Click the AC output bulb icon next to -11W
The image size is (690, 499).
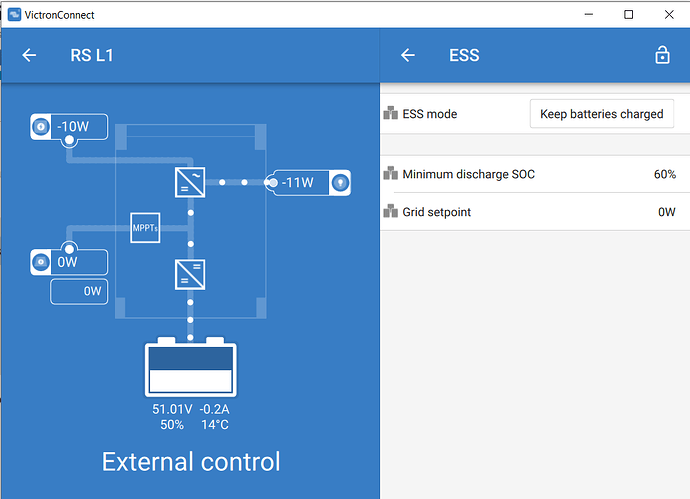click(x=340, y=182)
